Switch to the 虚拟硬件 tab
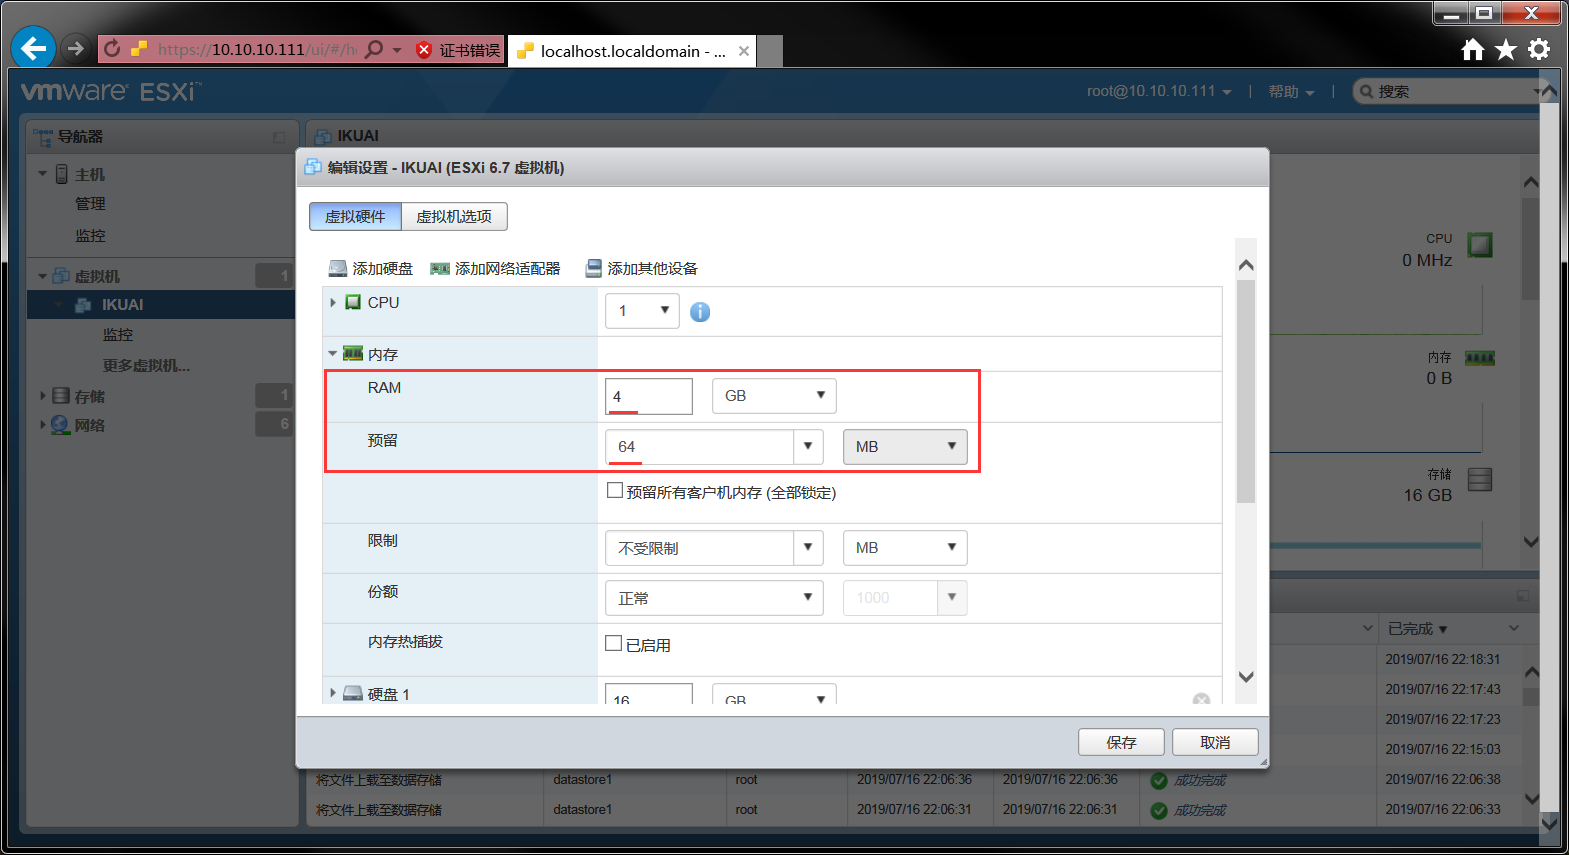1569x855 pixels. tap(355, 216)
